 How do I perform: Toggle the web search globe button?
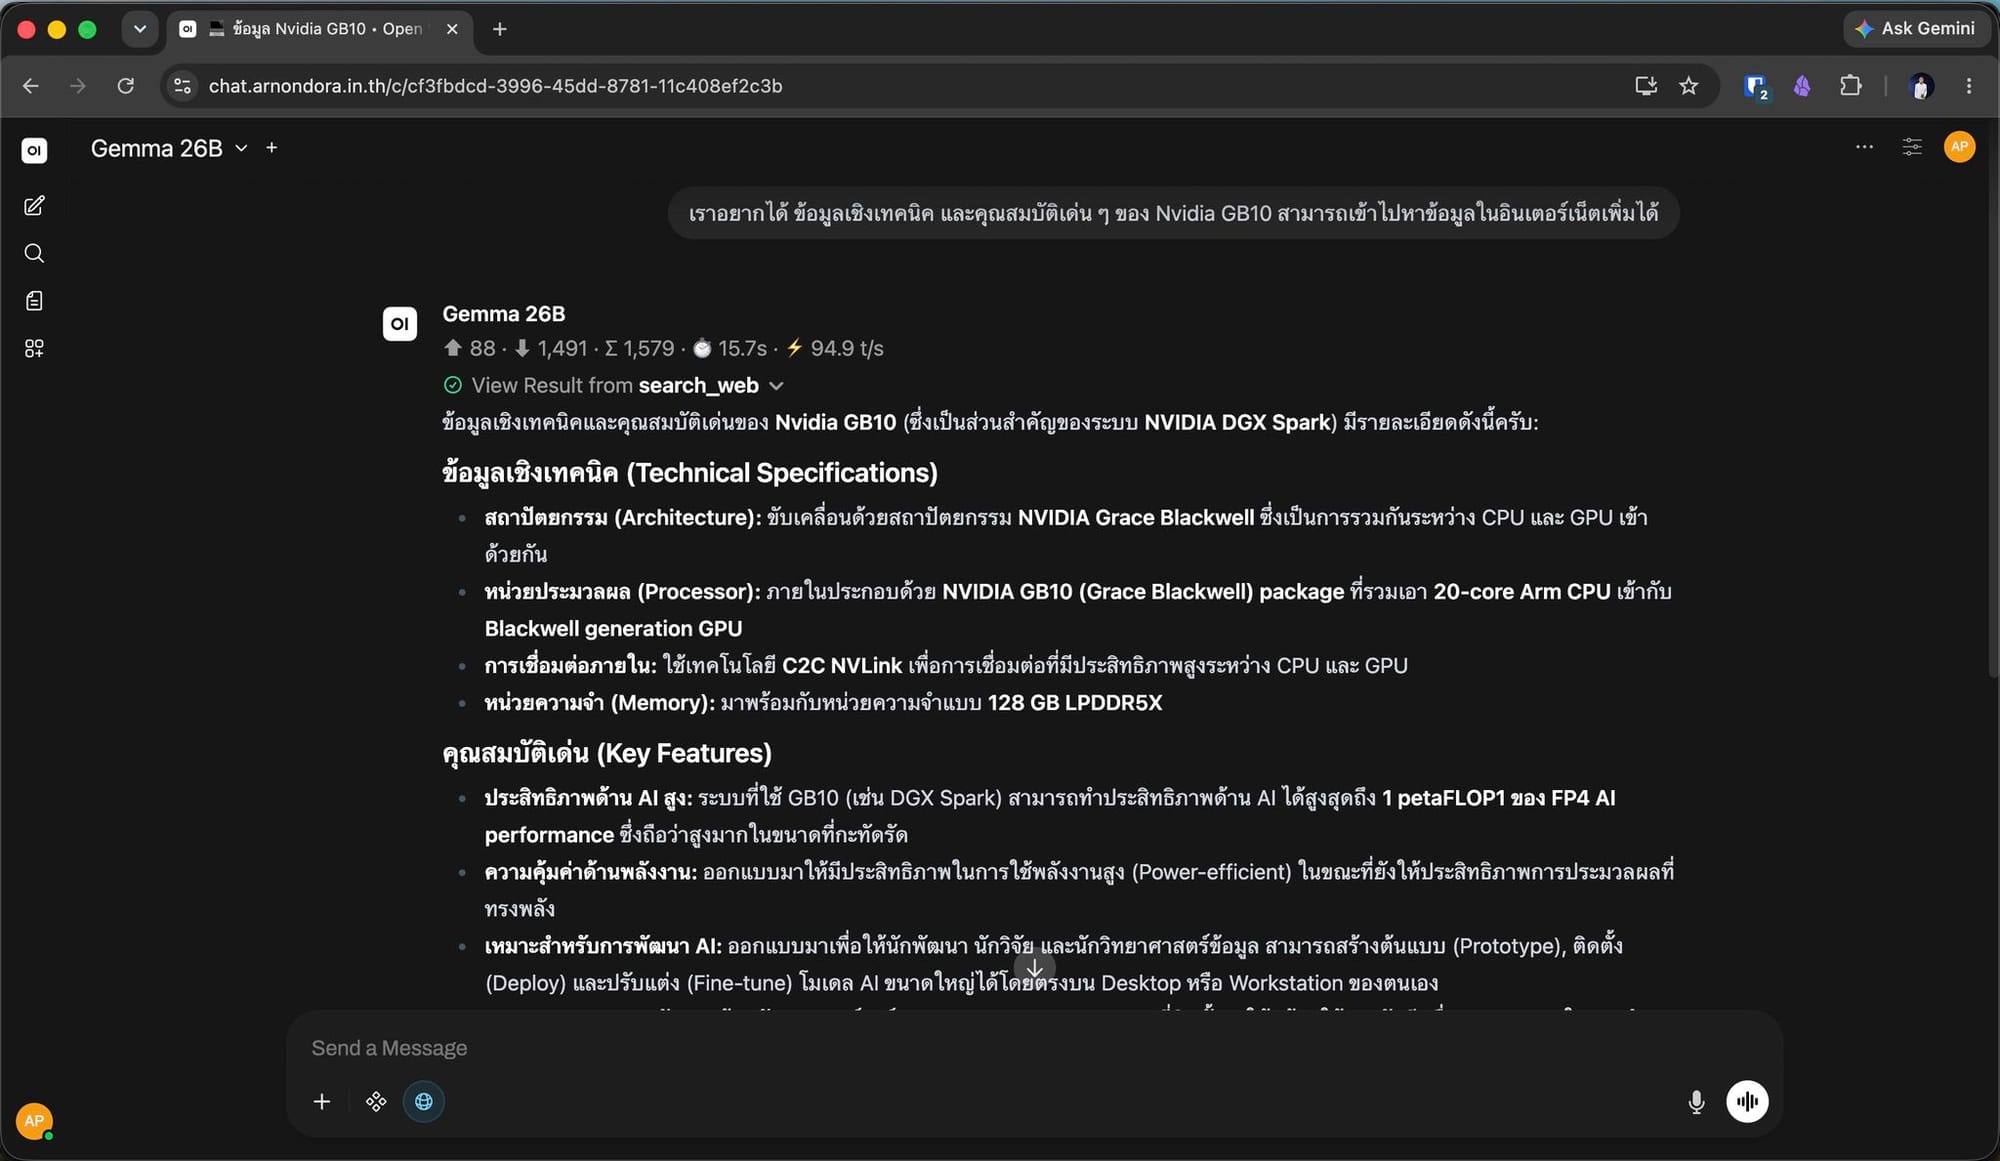[424, 1101]
